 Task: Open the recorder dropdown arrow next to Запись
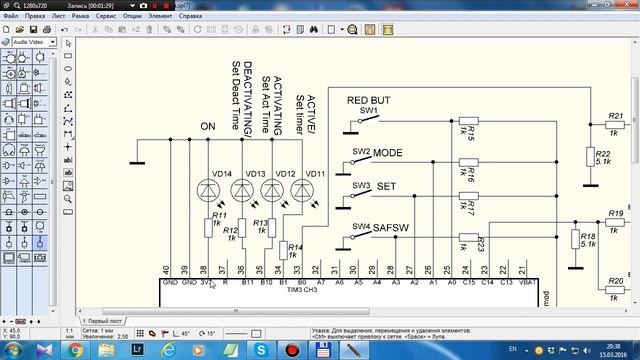coord(132,6)
